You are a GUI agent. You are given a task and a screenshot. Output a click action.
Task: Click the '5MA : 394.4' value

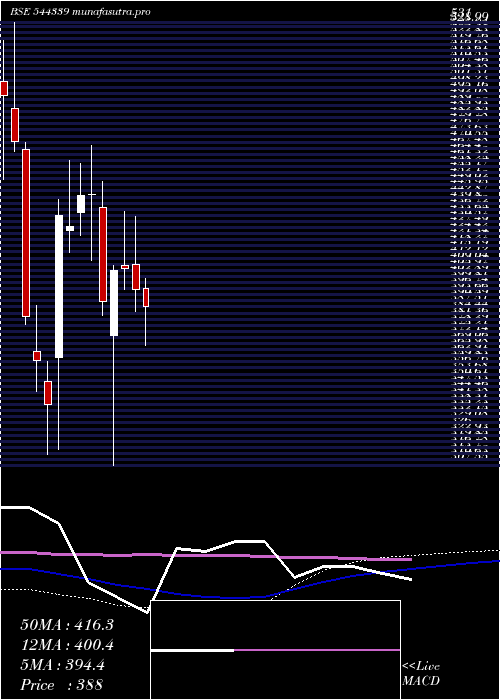point(62,665)
